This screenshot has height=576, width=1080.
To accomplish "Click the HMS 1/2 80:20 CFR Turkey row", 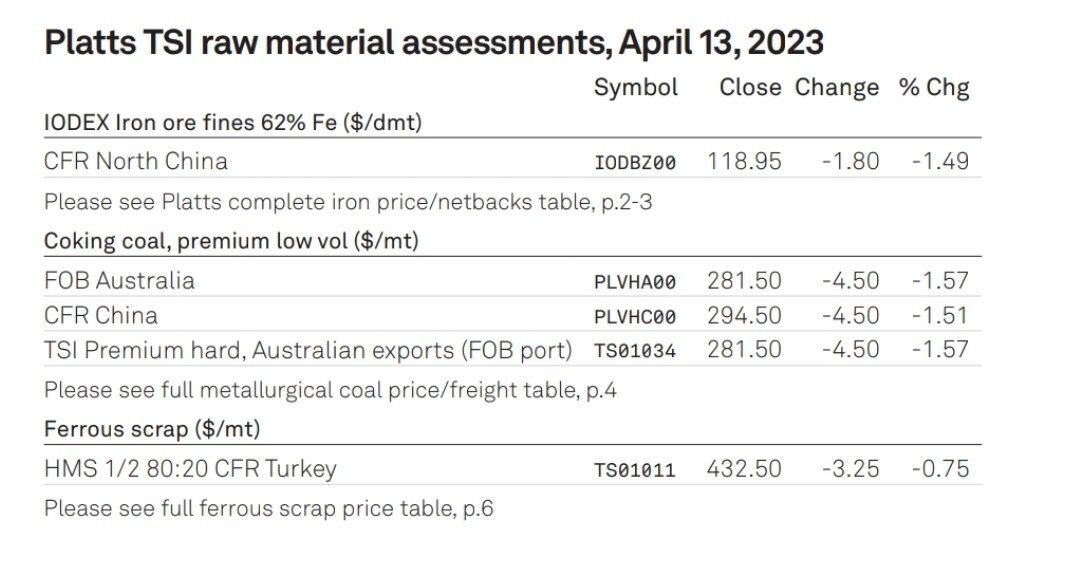I will click(x=512, y=469).
